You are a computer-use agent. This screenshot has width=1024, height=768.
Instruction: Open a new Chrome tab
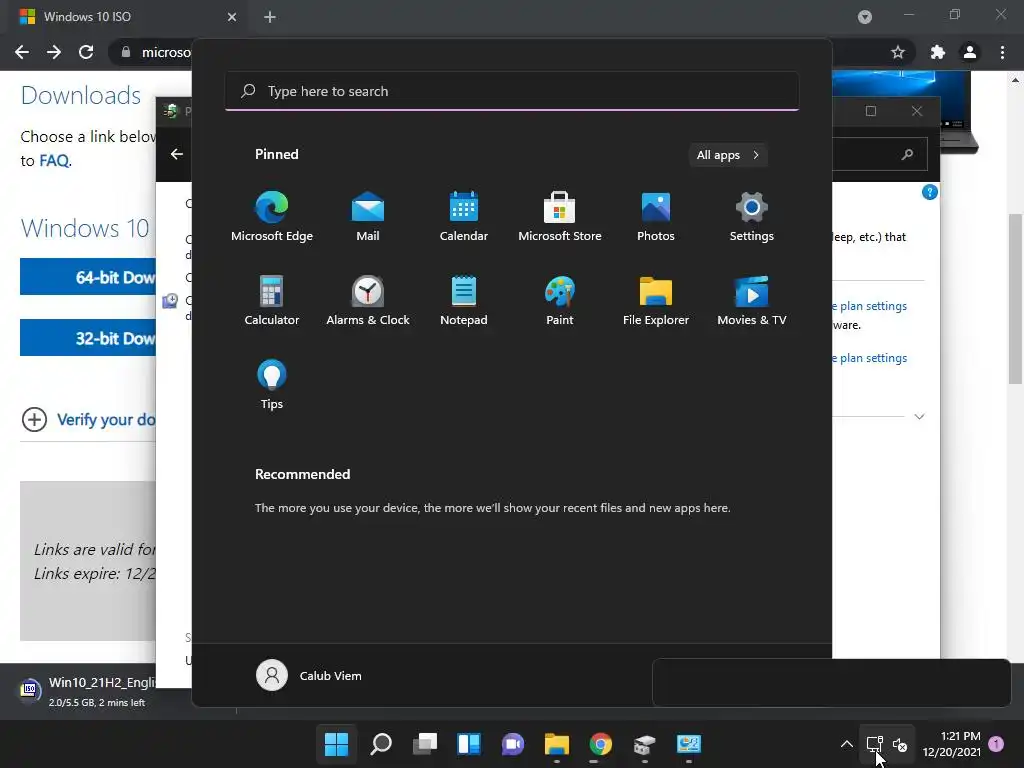[x=270, y=17]
